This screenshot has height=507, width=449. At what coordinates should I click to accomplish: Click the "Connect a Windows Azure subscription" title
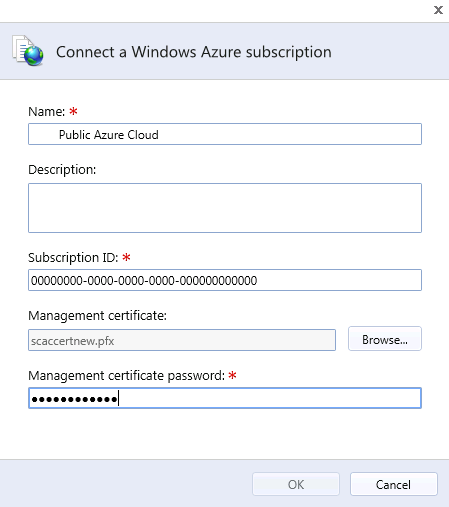coord(194,52)
